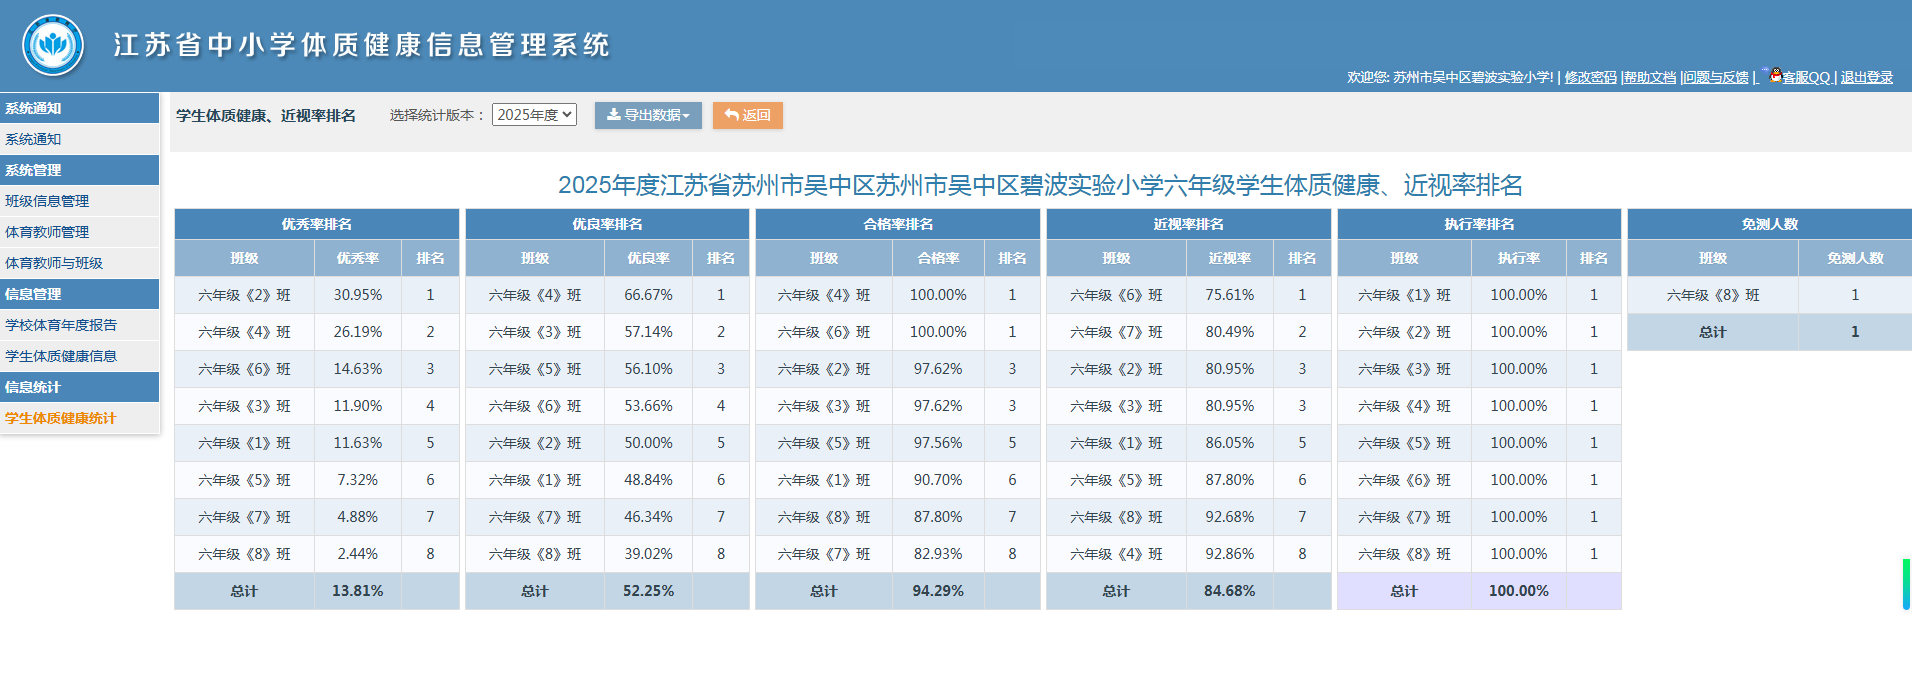Click the 问题与反馈 feedback link
Image resolution: width=1912 pixels, height=694 pixels.
click(x=1716, y=77)
